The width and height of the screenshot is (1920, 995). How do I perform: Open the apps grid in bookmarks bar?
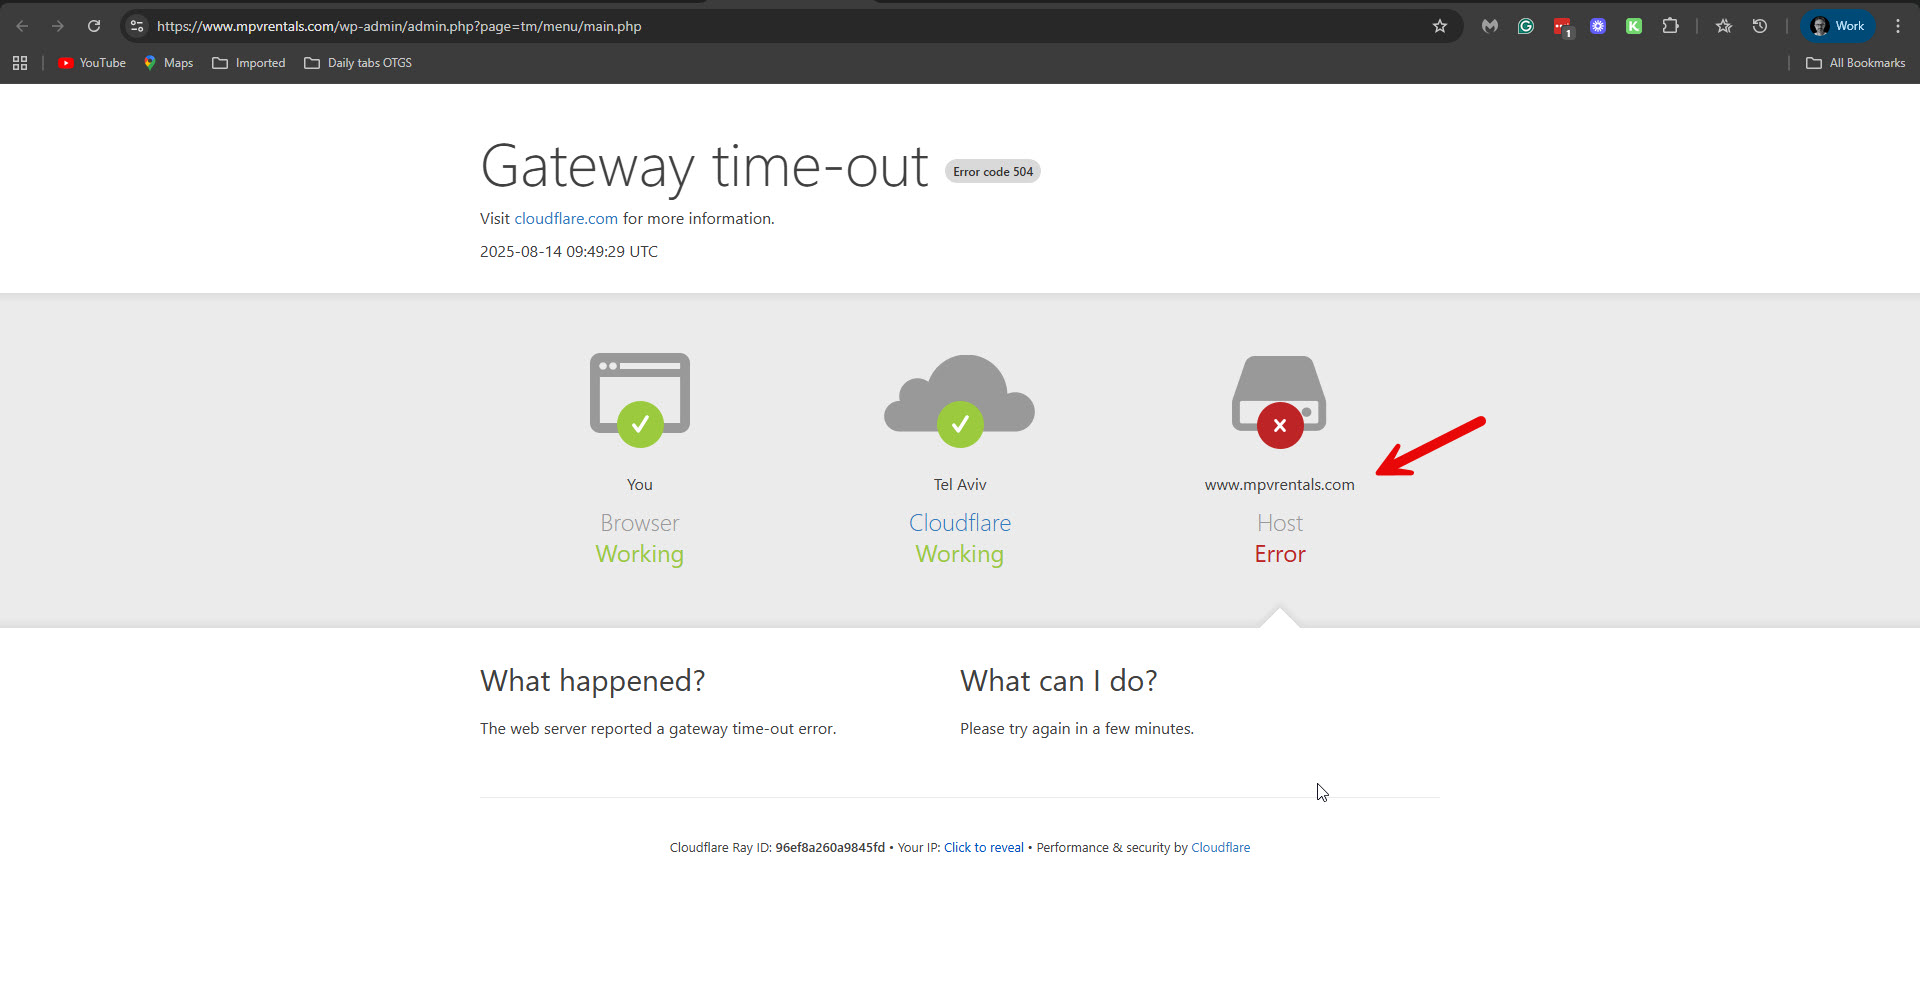[20, 63]
